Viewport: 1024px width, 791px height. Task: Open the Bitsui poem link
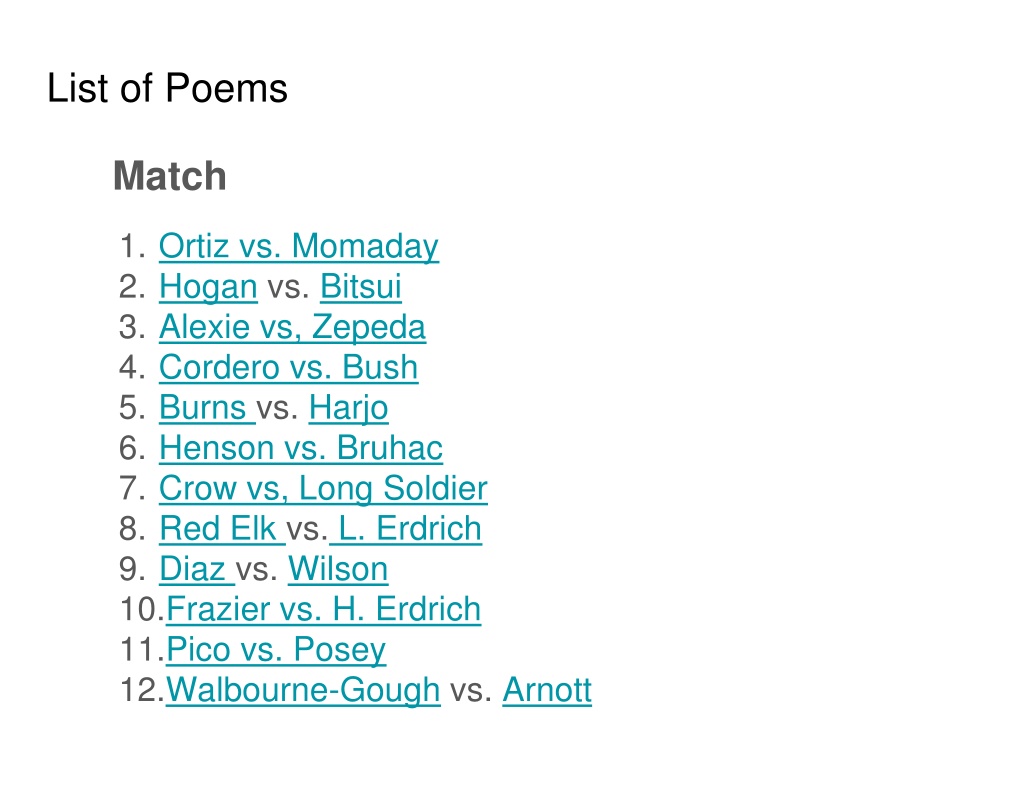tap(360, 287)
